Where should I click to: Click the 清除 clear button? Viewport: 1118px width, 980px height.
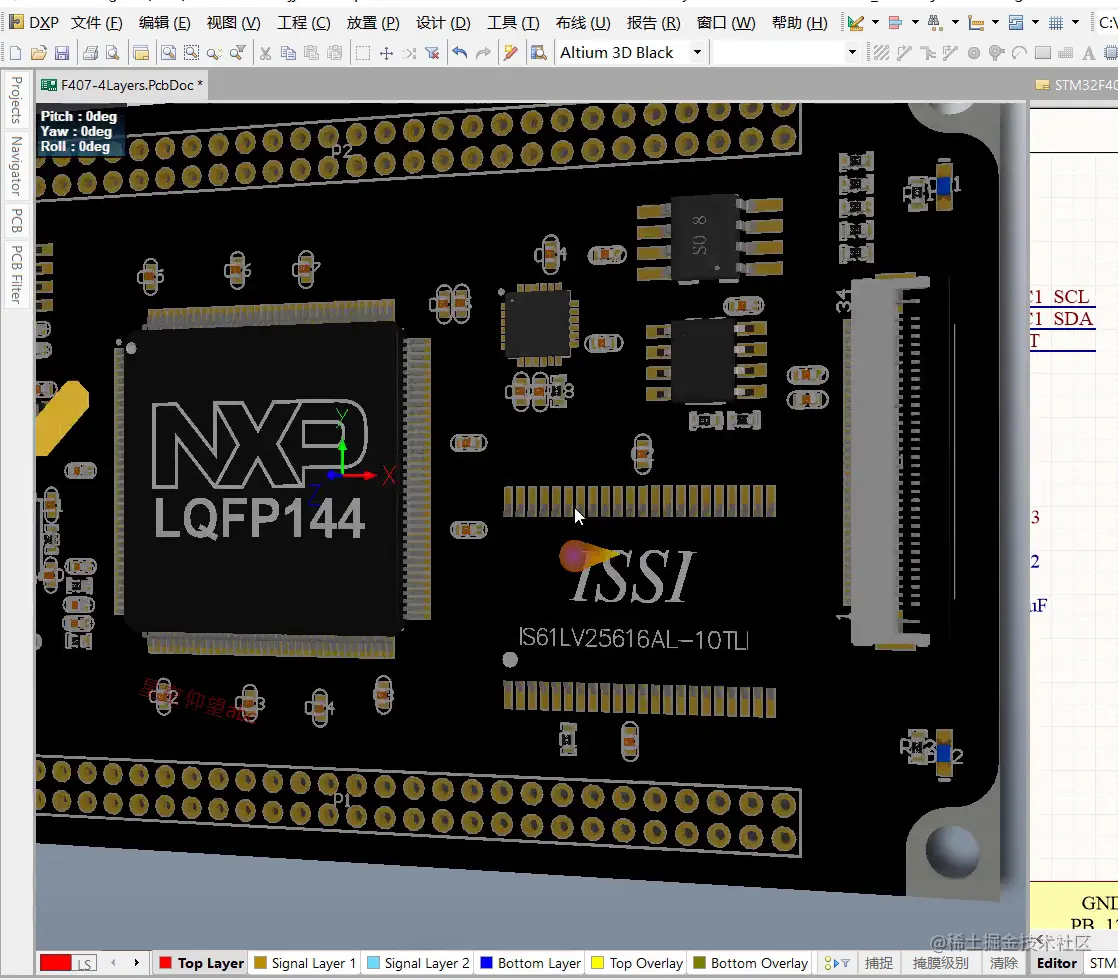(x=1003, y=963)
